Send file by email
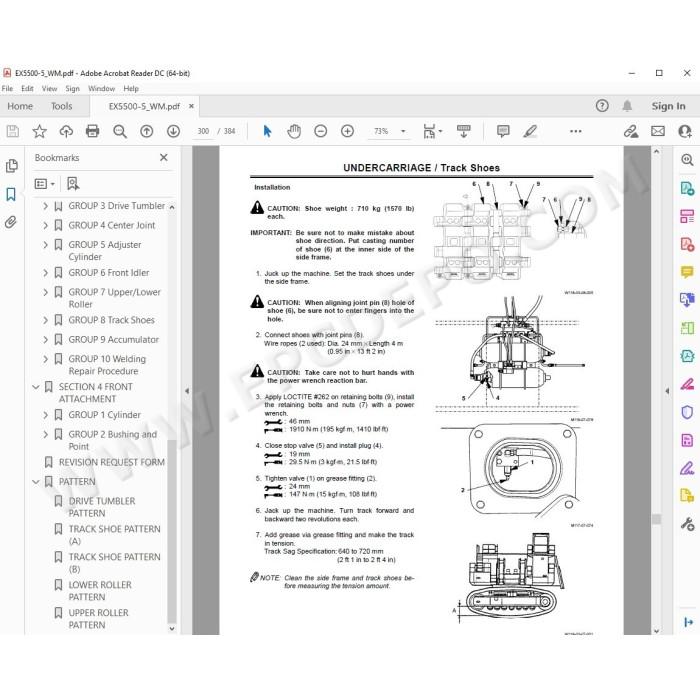Viewport: 700px width, 700px height. click(658, 131)
